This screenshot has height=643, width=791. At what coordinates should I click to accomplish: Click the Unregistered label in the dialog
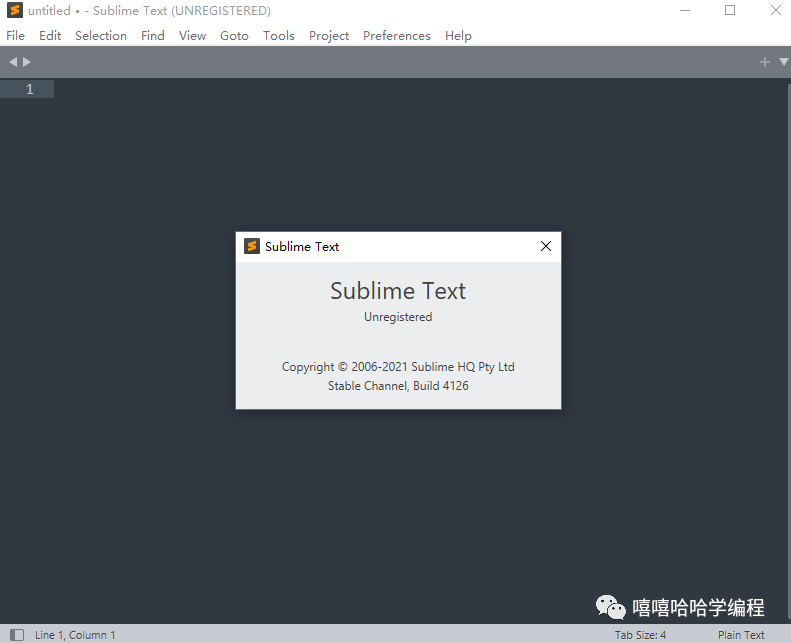pyautogui.click(x=398, y=317)
